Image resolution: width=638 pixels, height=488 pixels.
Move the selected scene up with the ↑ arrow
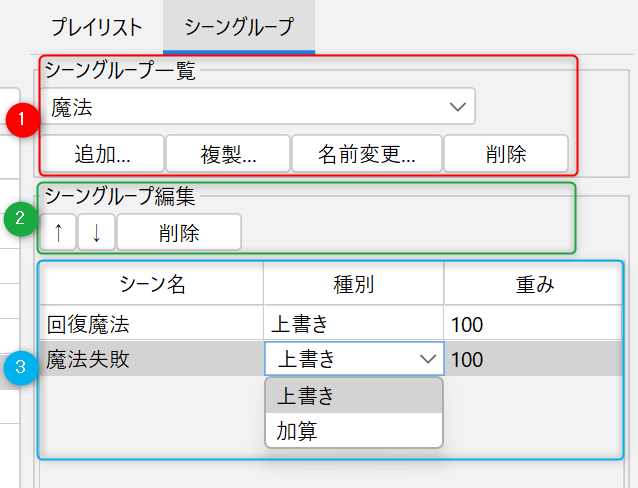[58, 233]
